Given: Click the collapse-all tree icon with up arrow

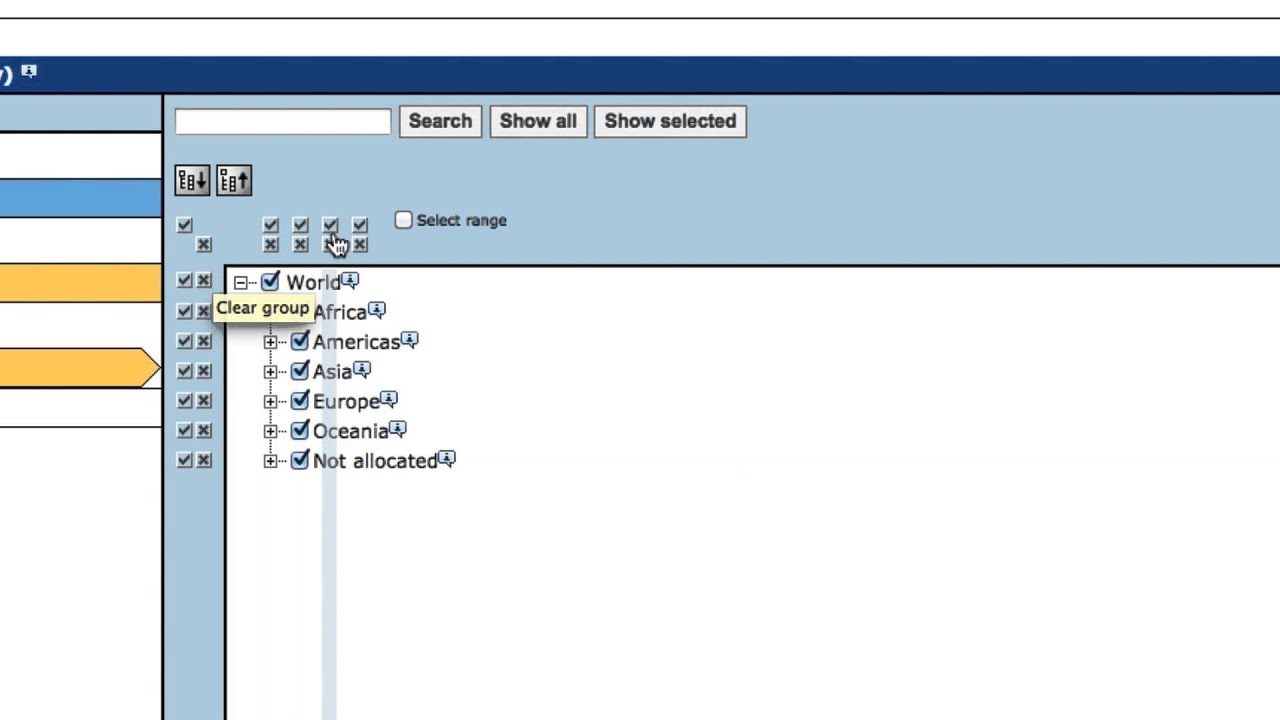Looking at the screenshot, I should [234, 181].
